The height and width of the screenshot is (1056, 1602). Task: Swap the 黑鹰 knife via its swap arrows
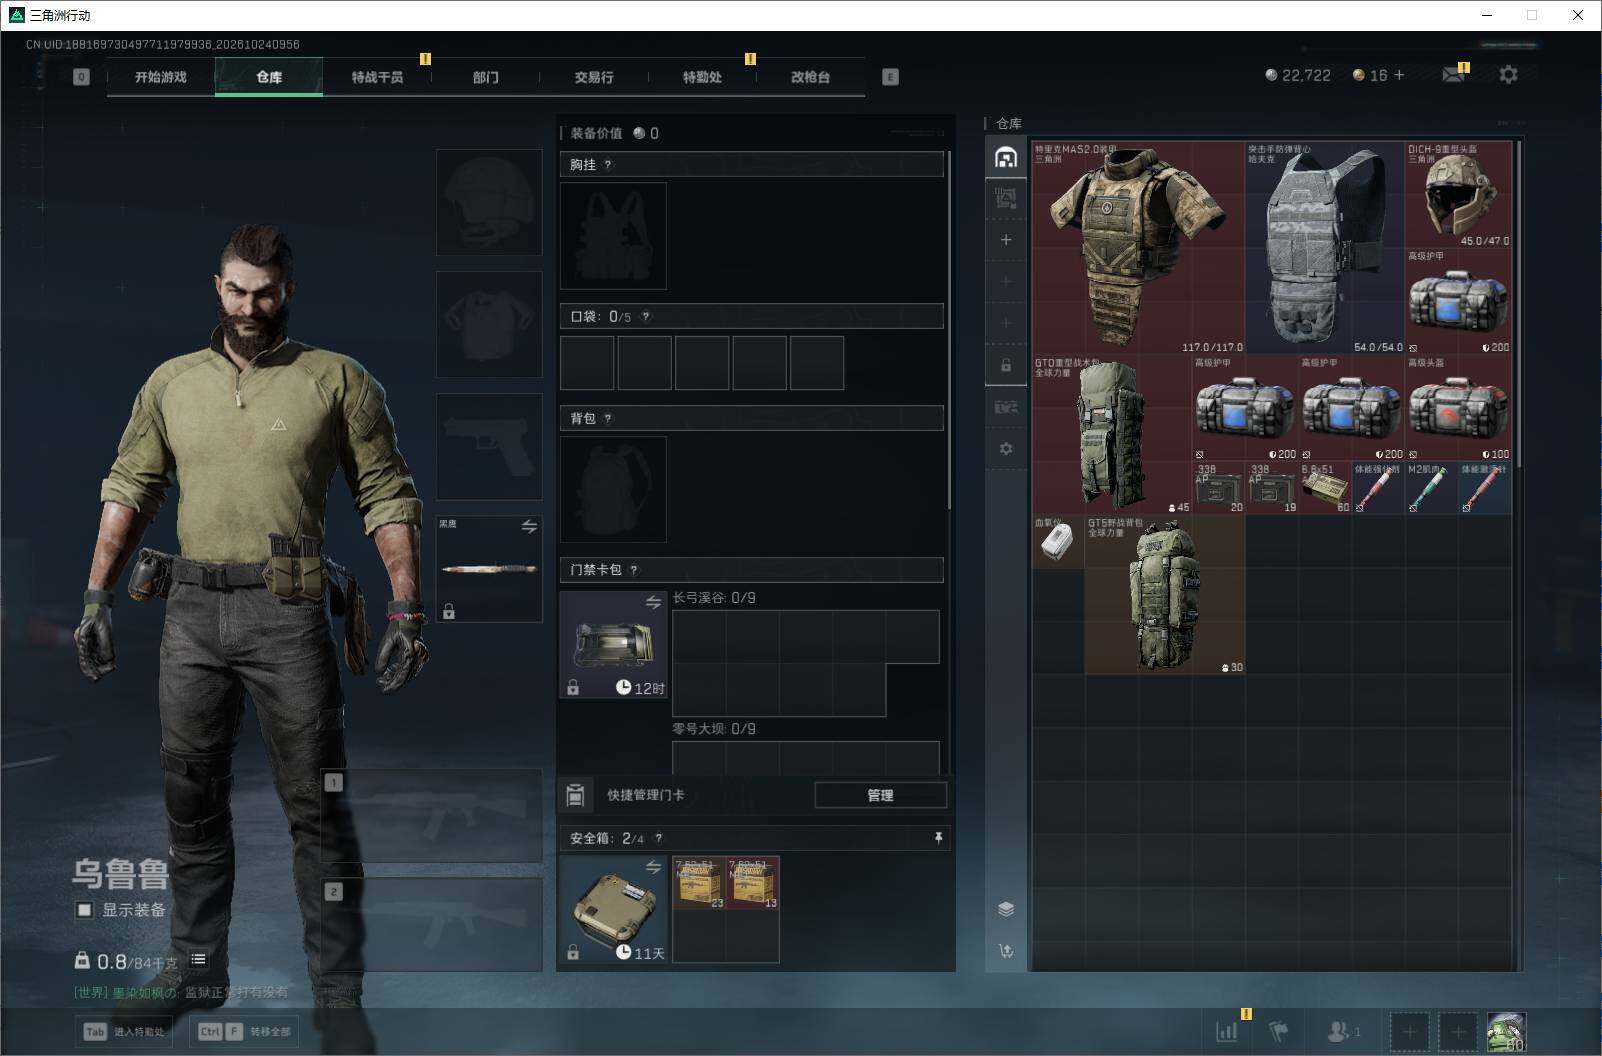click(529, 526)
